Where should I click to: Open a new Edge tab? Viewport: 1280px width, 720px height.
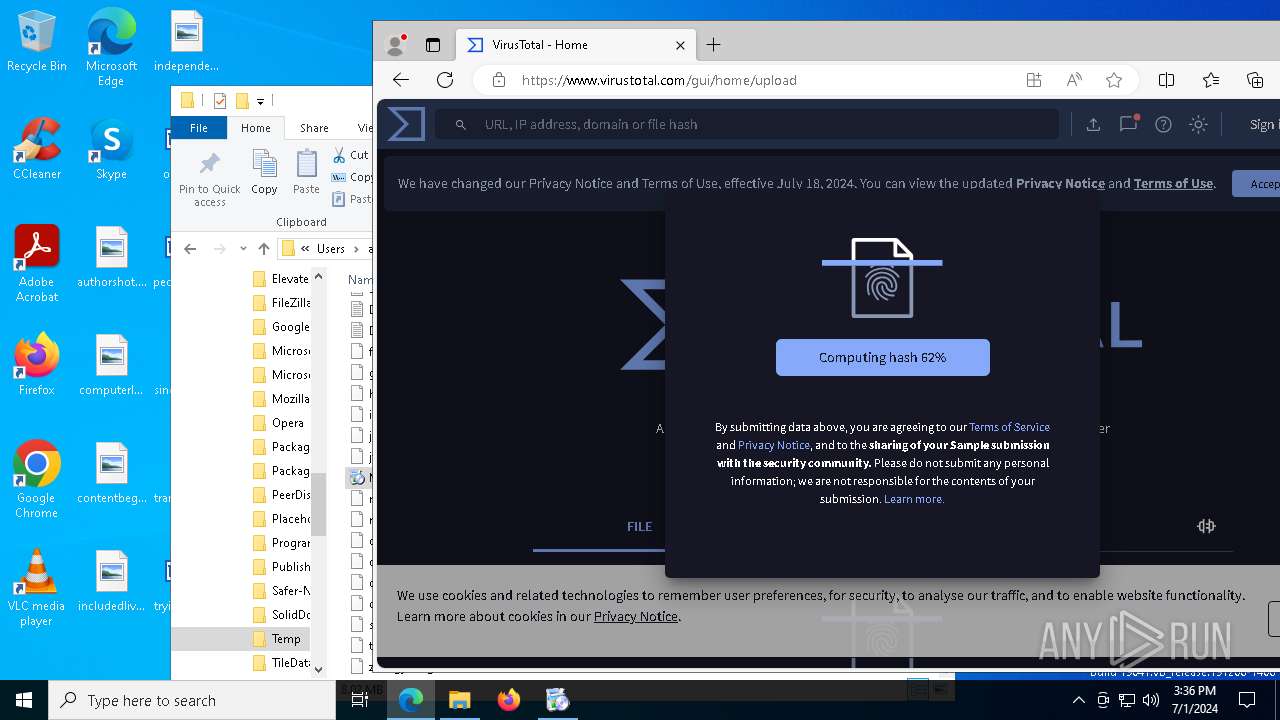coord(713,45)
